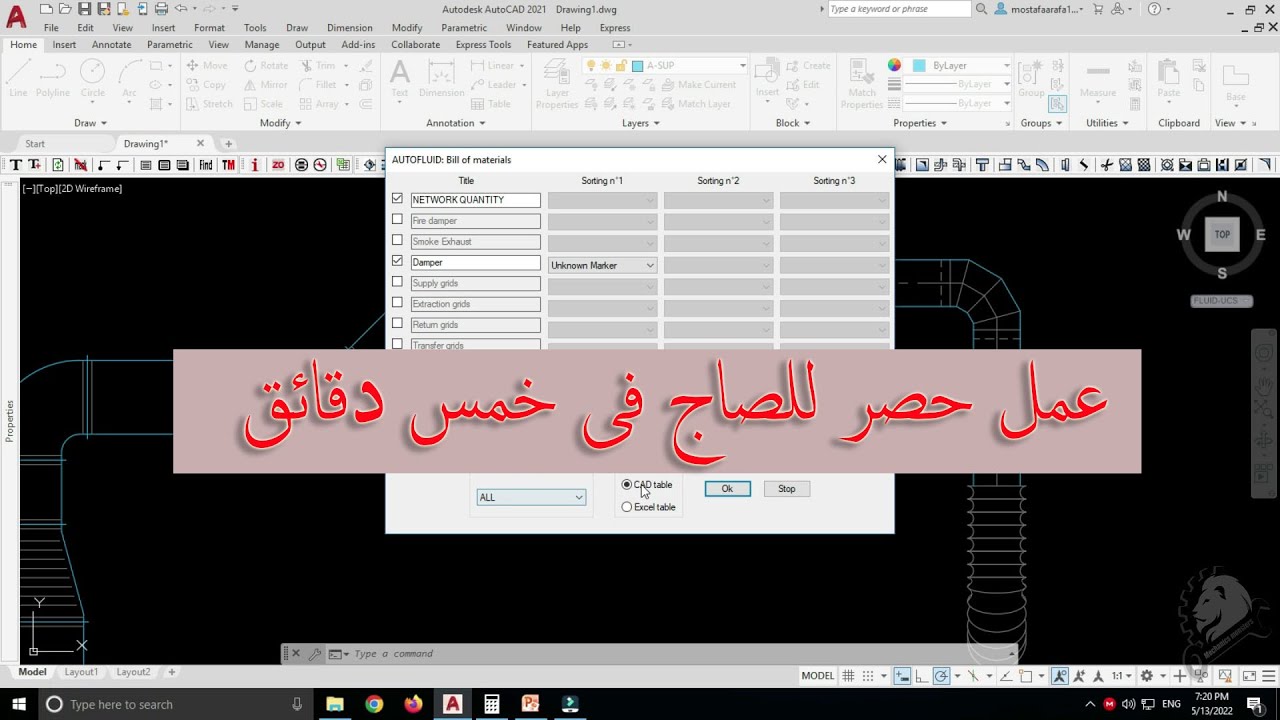Open the 'Unknown Marker' sorting dropdown

point(603,265)
